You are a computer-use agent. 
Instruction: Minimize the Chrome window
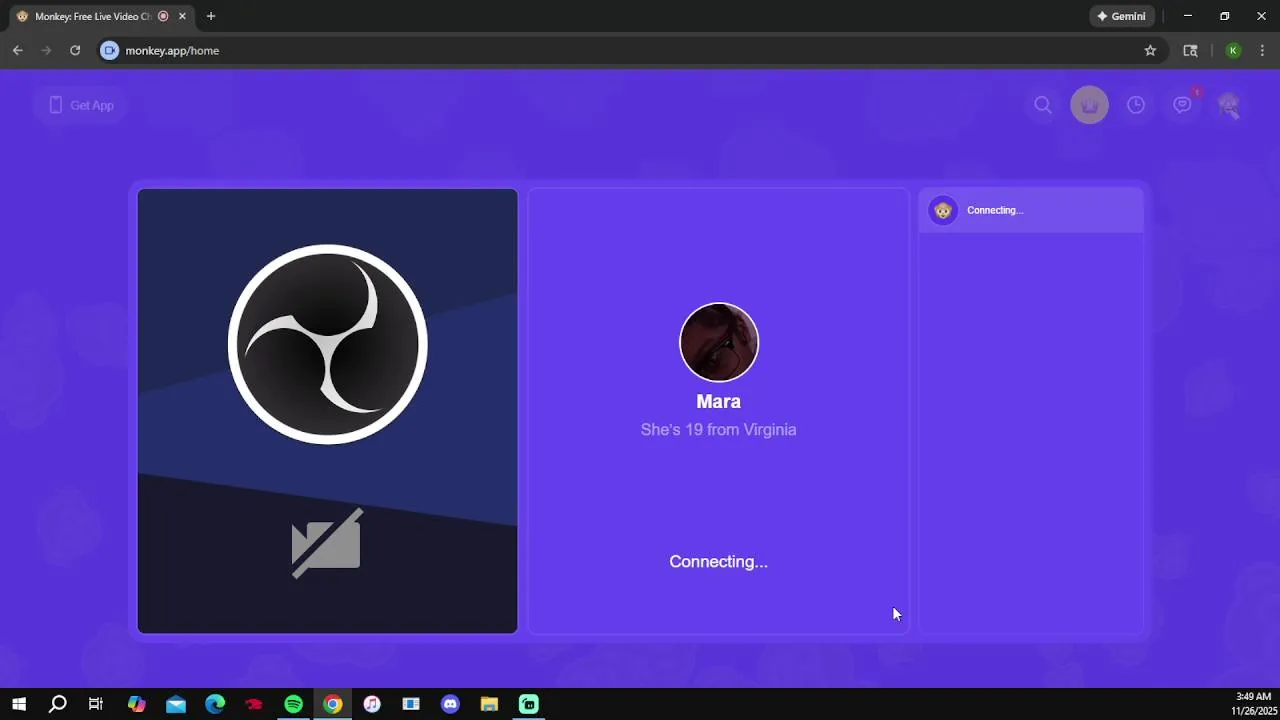[1188, 16]
